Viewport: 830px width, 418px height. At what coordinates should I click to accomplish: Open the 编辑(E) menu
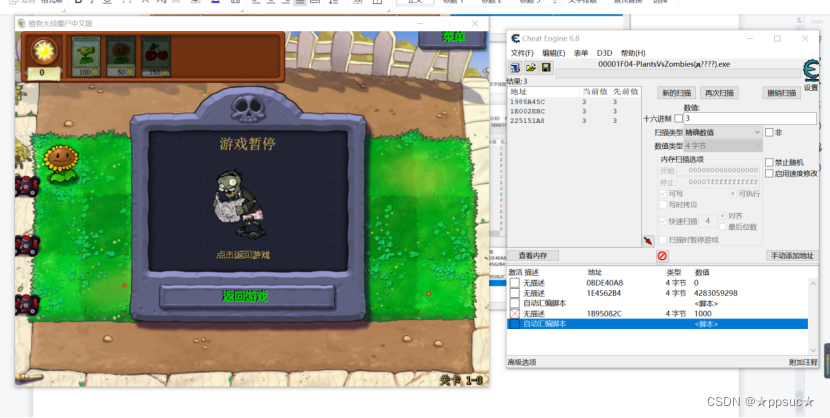click(554, 53)
